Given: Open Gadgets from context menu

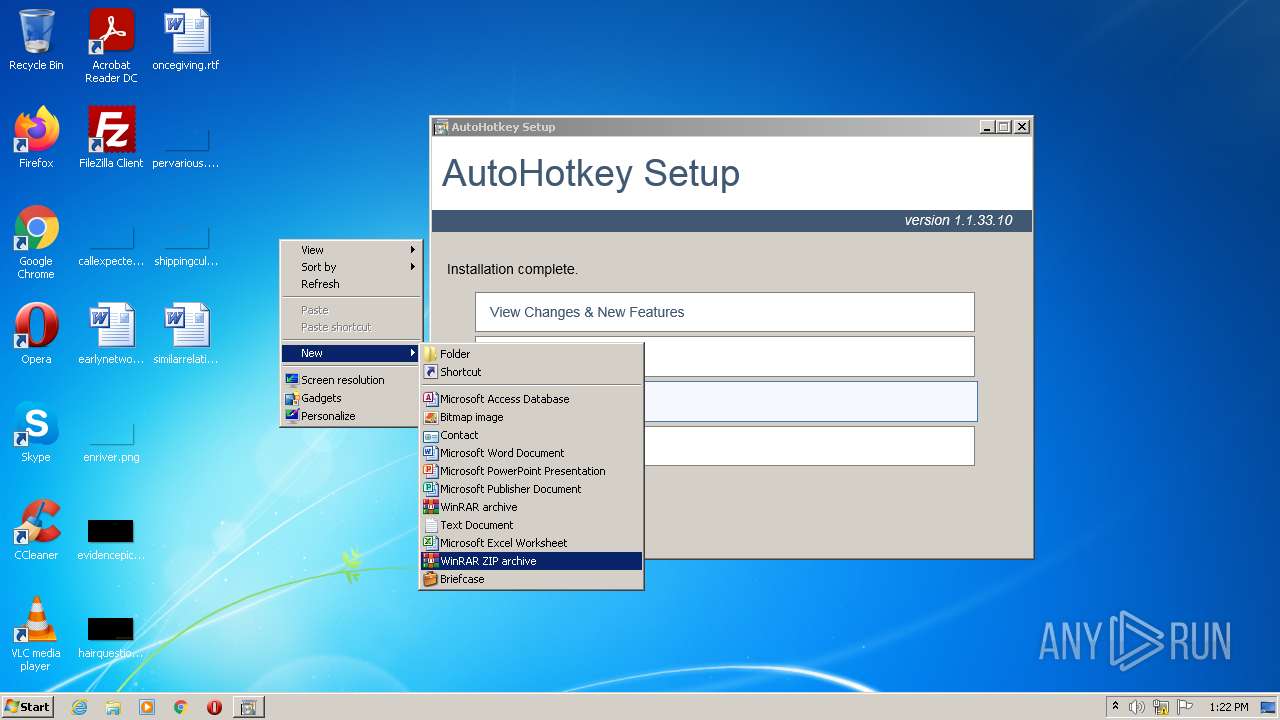Looking at the screenshot, I should tap(351, 398).
